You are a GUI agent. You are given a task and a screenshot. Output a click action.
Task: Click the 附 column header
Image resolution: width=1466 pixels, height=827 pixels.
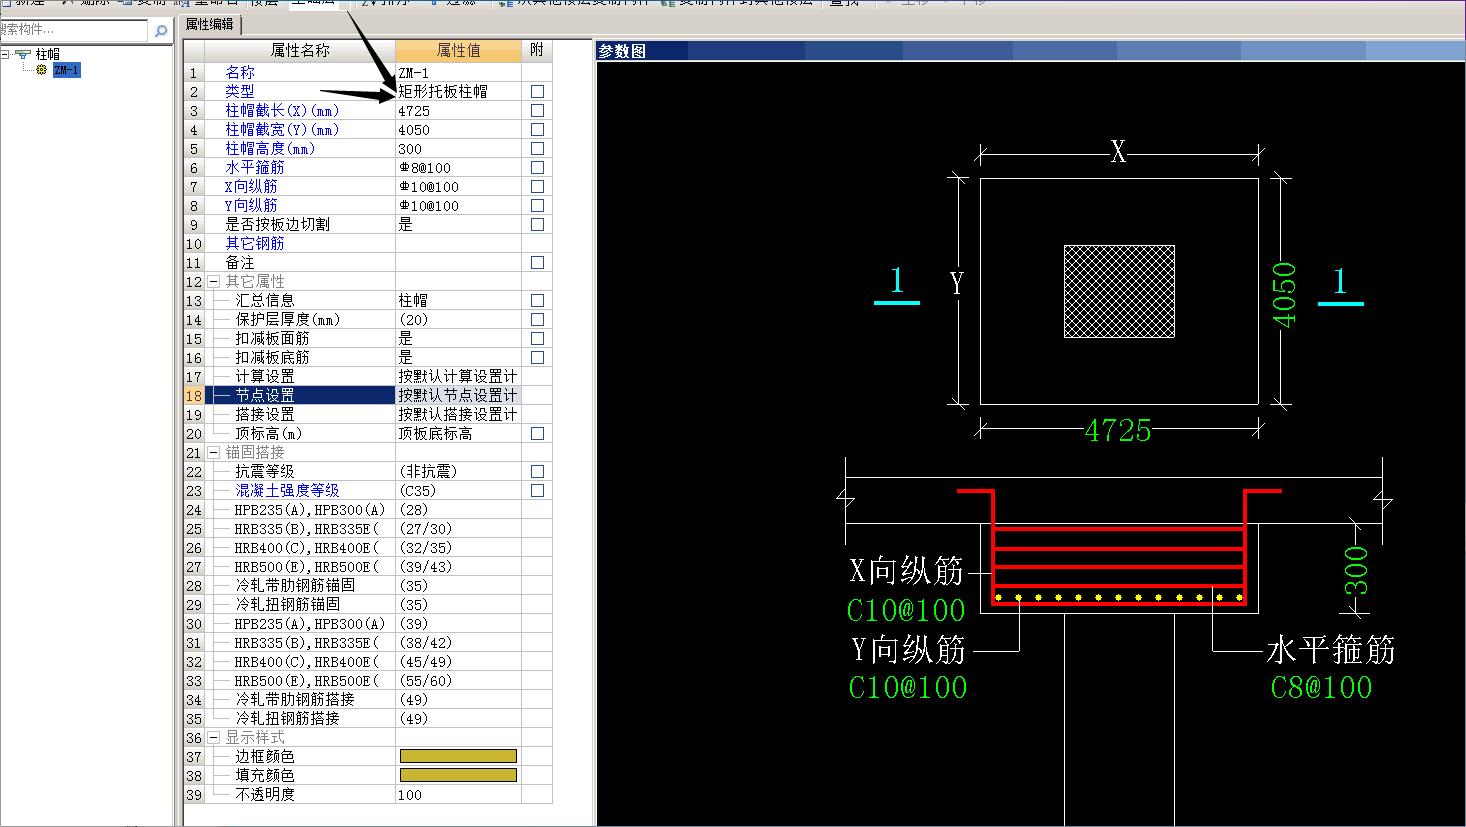click(537, 50)
